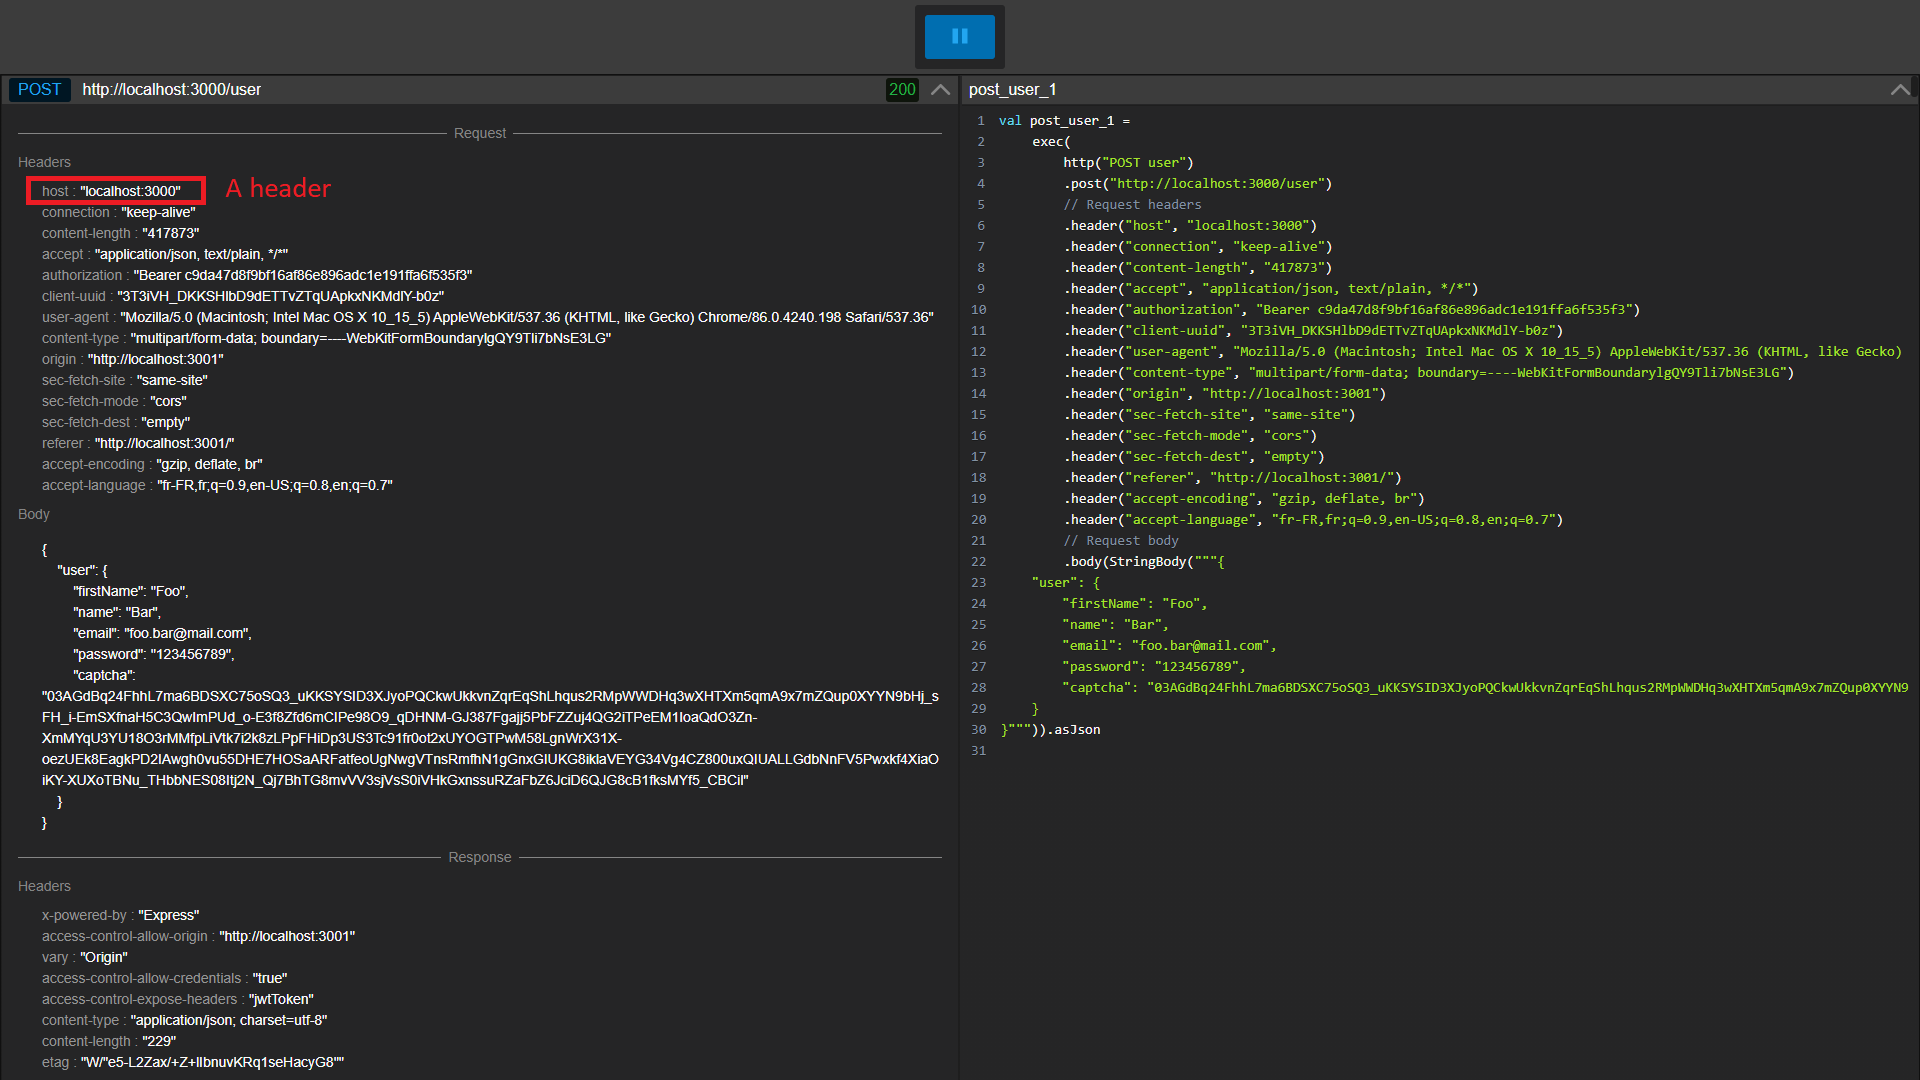Select the .header accept-language code line

click(1313, 519)
